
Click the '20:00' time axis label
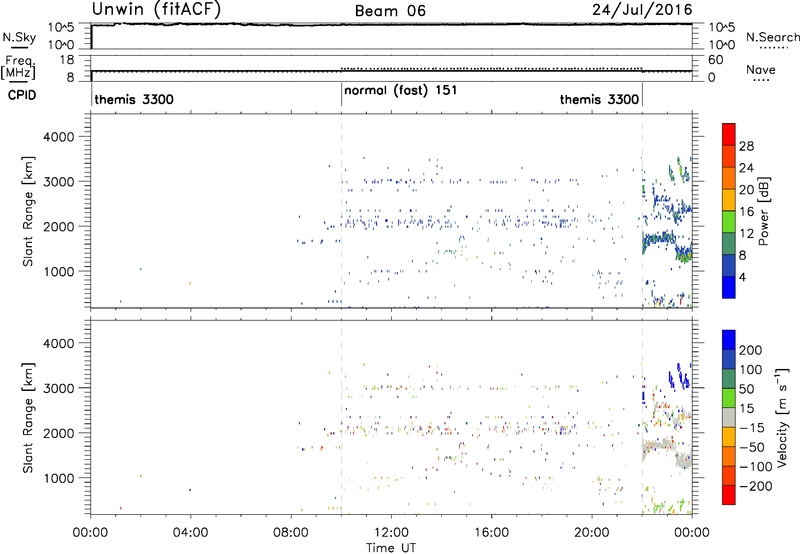tap(592, 533)
